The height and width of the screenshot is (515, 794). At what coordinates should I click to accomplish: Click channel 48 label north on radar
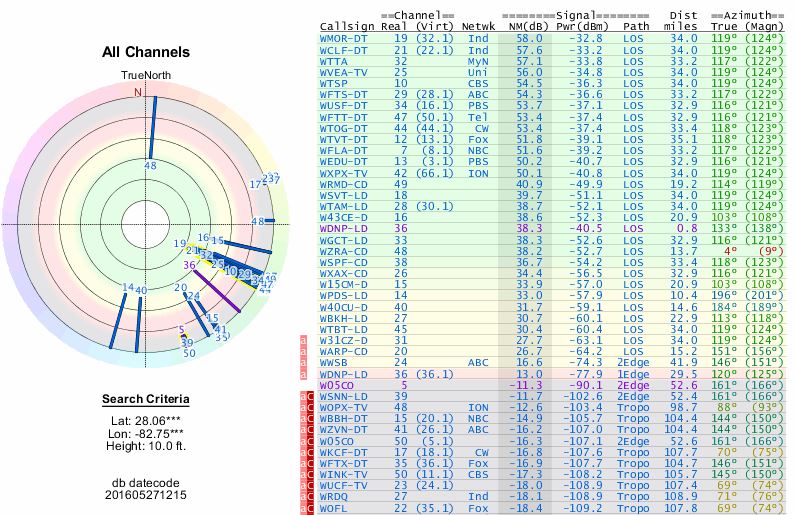[x=150, y=165]
